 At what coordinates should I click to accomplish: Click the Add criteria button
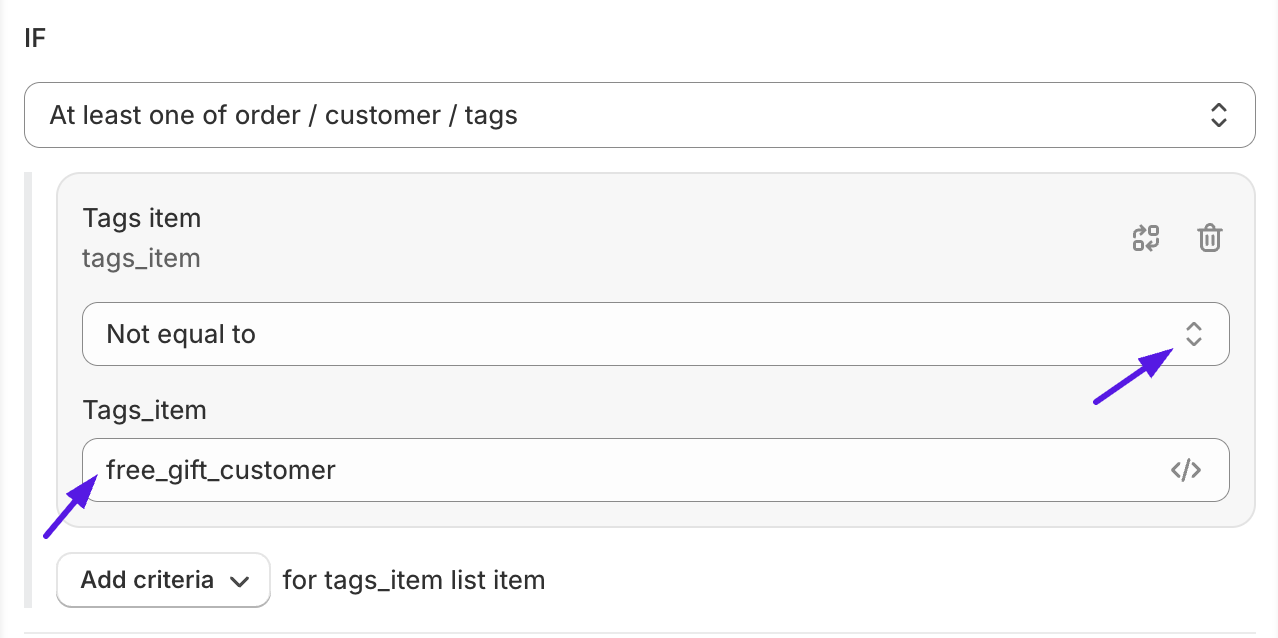point(164,580)
